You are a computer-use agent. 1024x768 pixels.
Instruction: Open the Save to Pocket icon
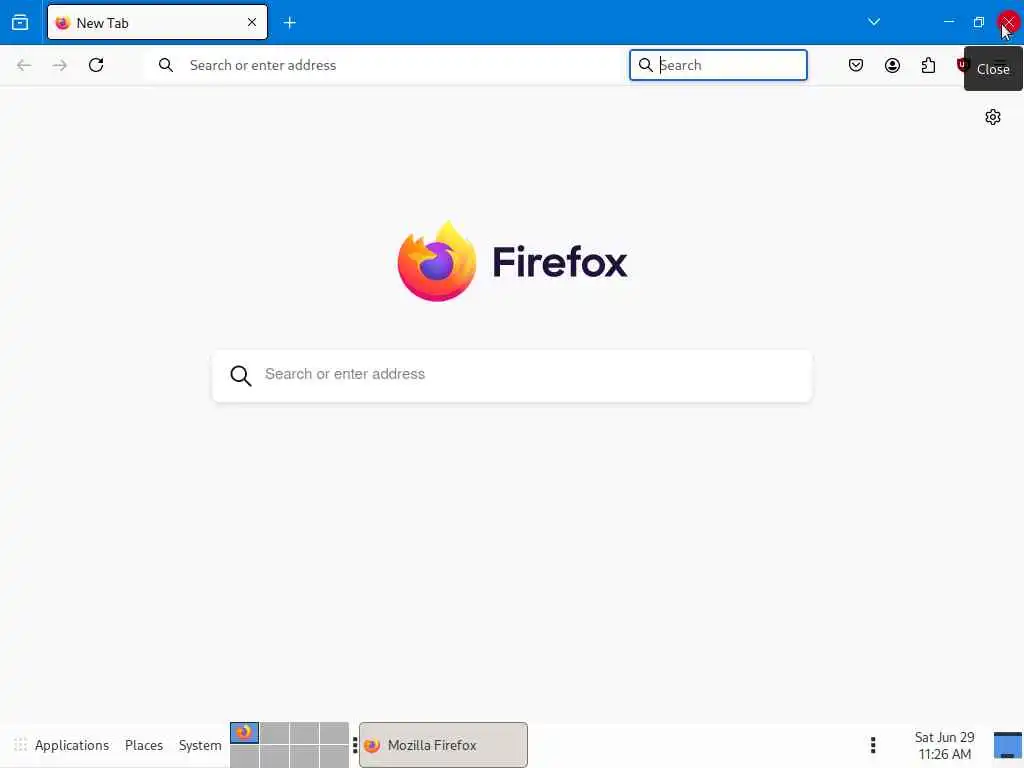[x=856, y=65]
